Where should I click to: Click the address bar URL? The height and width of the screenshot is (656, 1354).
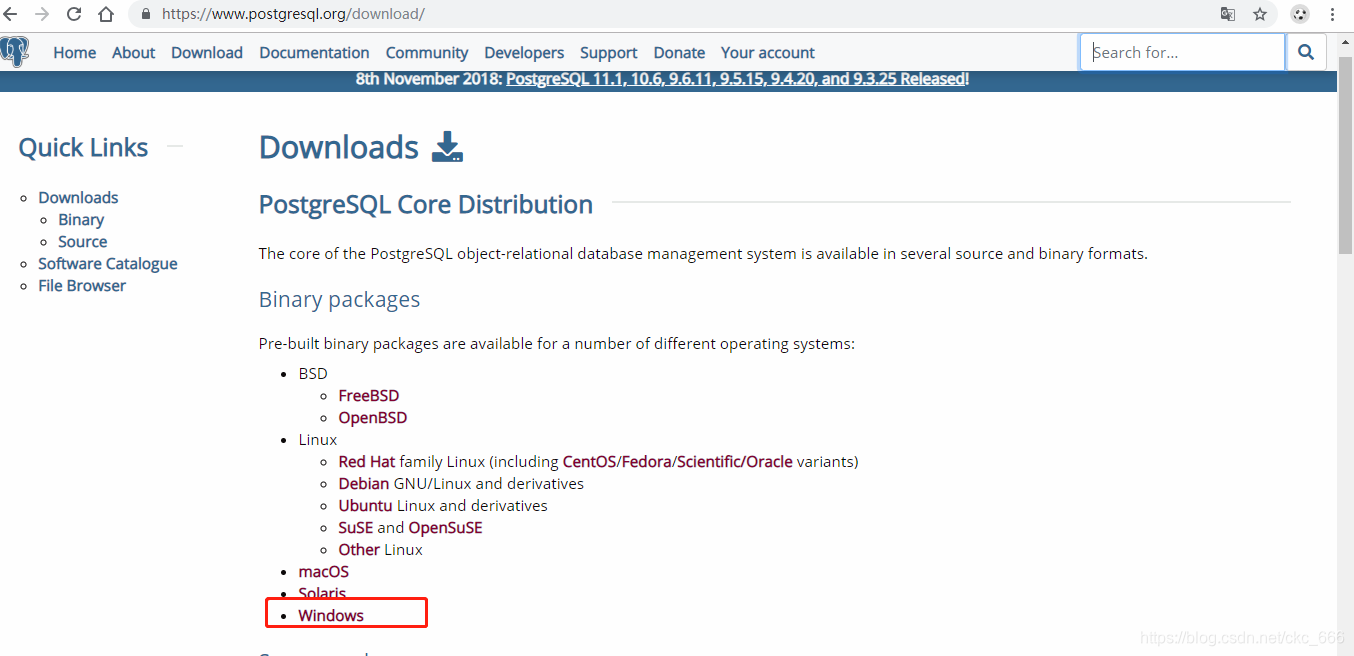click(293, 15)
